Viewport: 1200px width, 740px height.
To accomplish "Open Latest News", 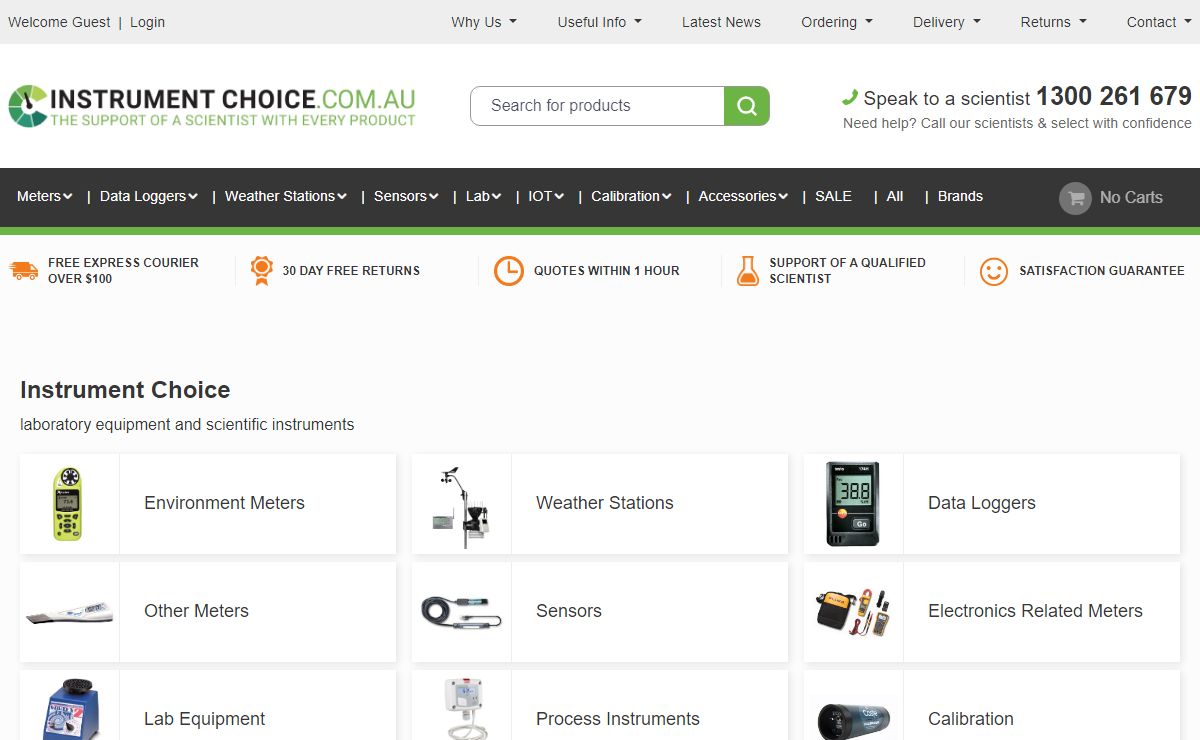I will (721, 22).
